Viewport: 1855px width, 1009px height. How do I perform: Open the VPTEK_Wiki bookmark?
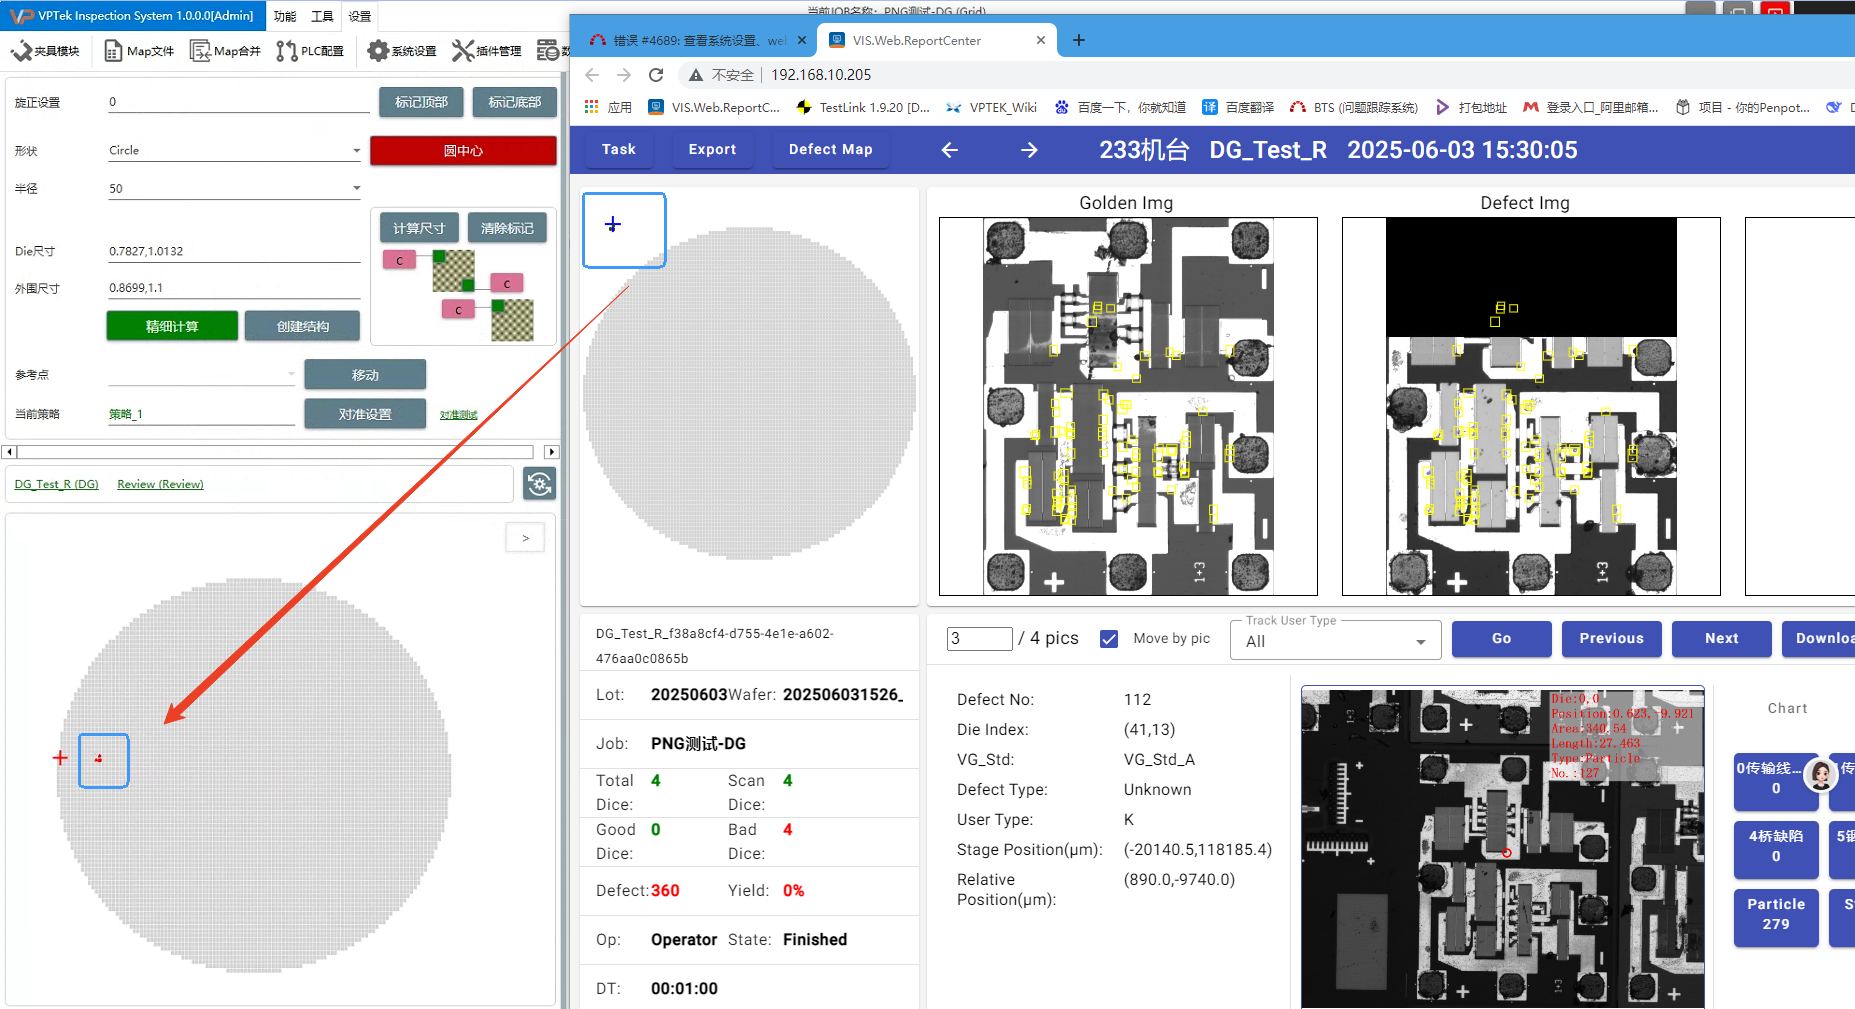(x=992, y=107)
